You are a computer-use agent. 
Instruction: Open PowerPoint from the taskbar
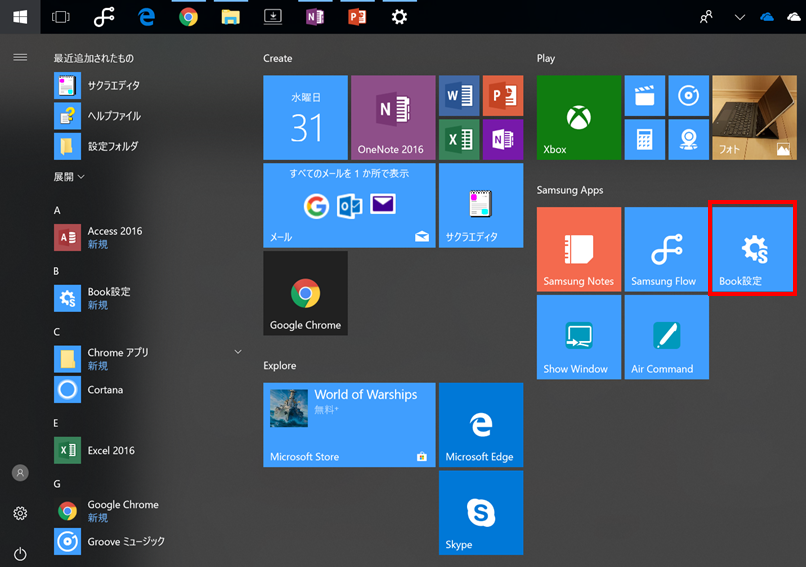coord(357,17)
